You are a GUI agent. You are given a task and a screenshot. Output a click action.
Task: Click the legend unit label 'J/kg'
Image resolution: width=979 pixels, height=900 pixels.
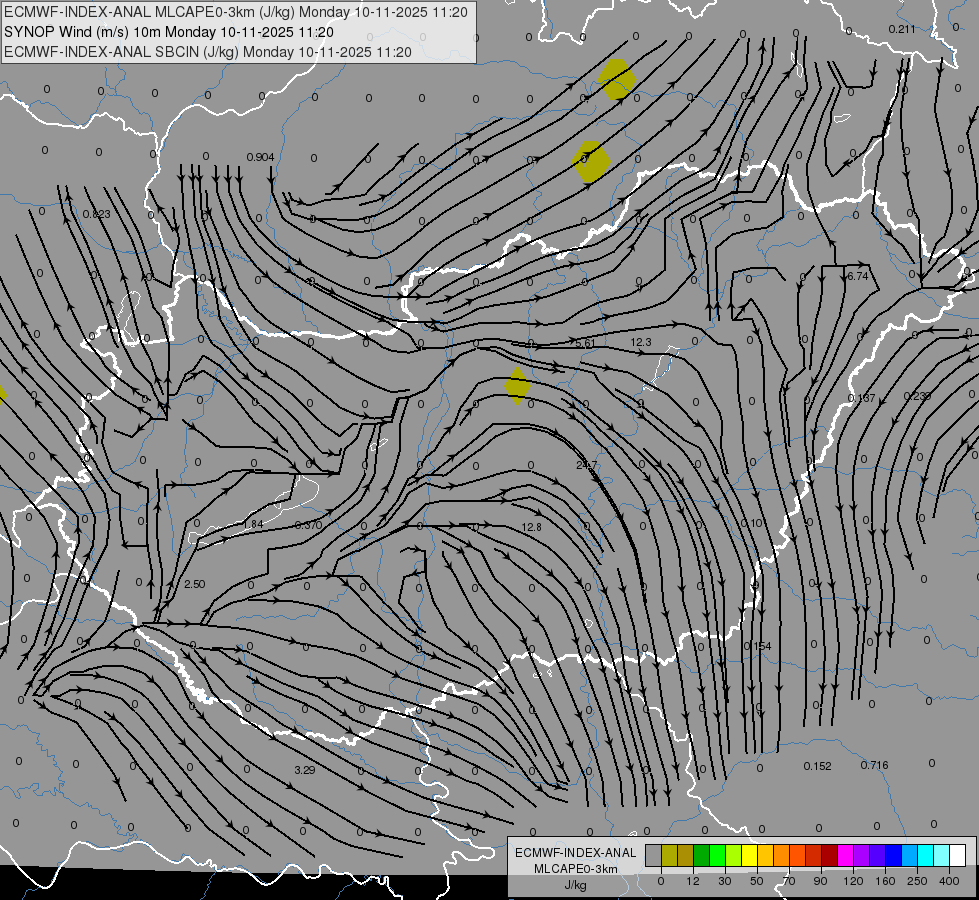pyautogui.click(x=575, y=885)
